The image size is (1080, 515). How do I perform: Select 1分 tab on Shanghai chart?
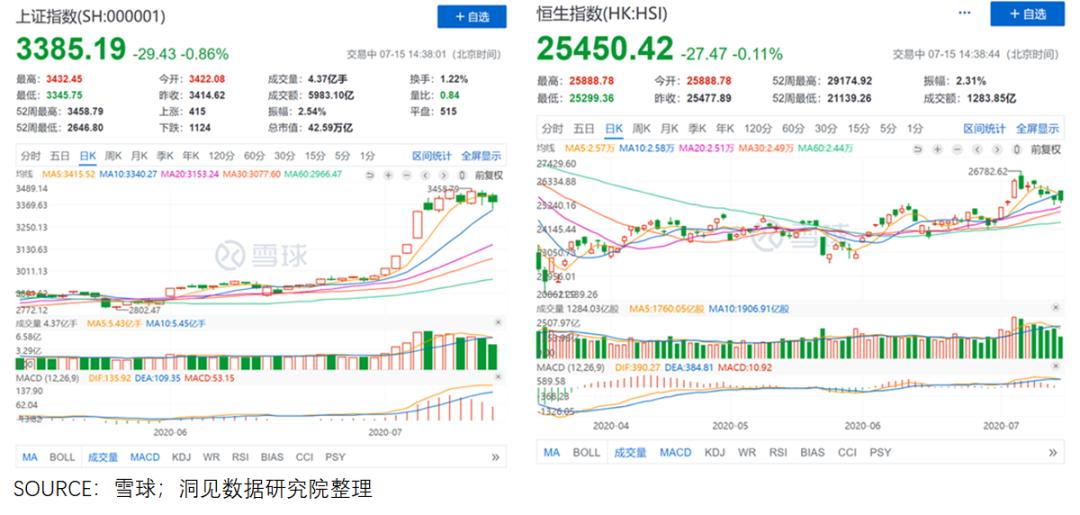click(x=367, y=156)
